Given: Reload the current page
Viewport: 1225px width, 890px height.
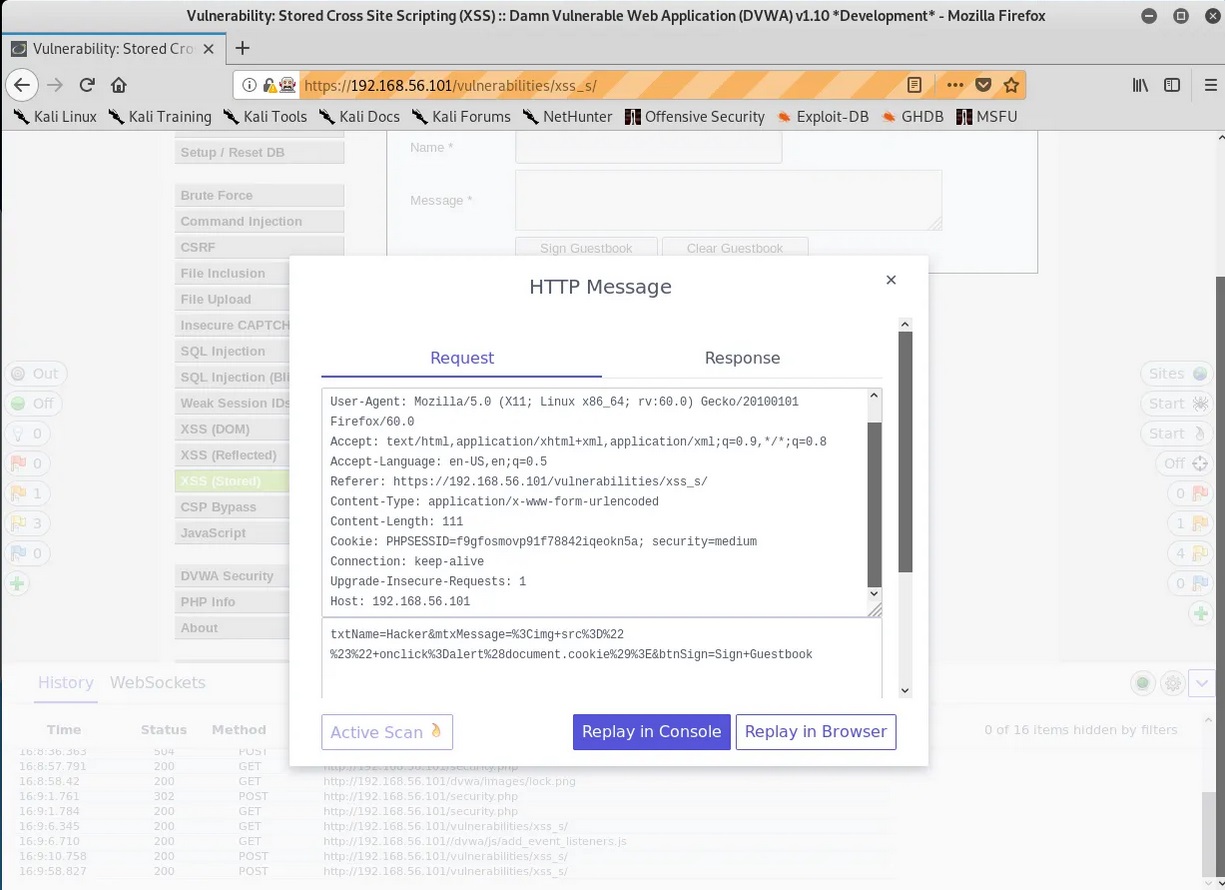Looking at the screenshot, I should click(87, 85).
